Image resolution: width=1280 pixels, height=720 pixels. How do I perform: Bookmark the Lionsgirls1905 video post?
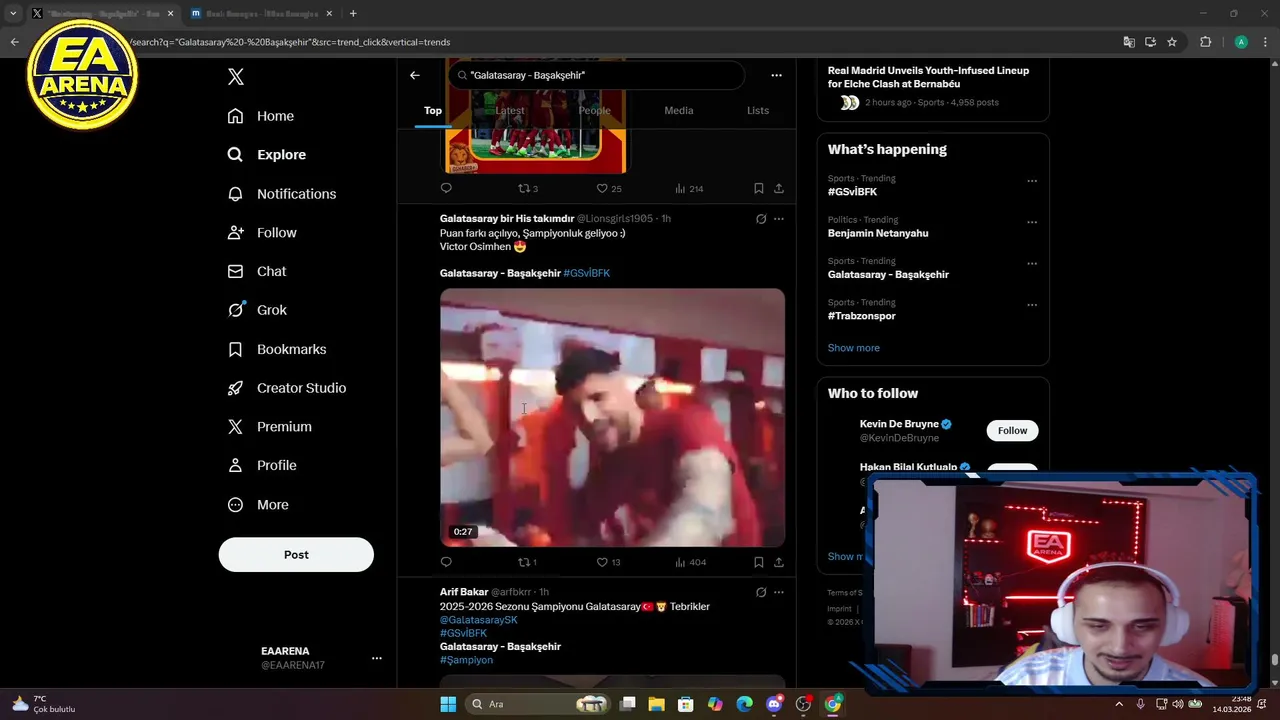tap(759, 562)
